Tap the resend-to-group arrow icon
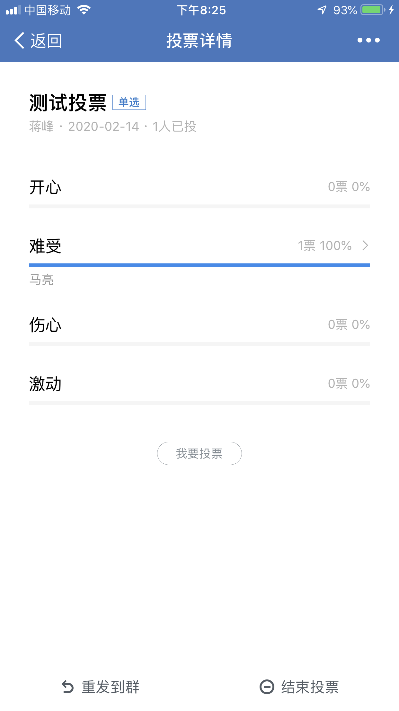Viewport: 399px width, 711px height. point(68,687)
